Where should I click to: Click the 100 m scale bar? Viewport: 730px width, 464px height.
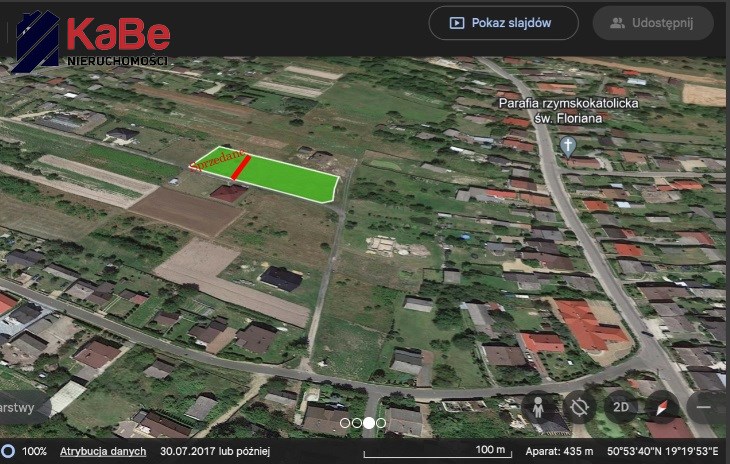click(x=438, y=451)
